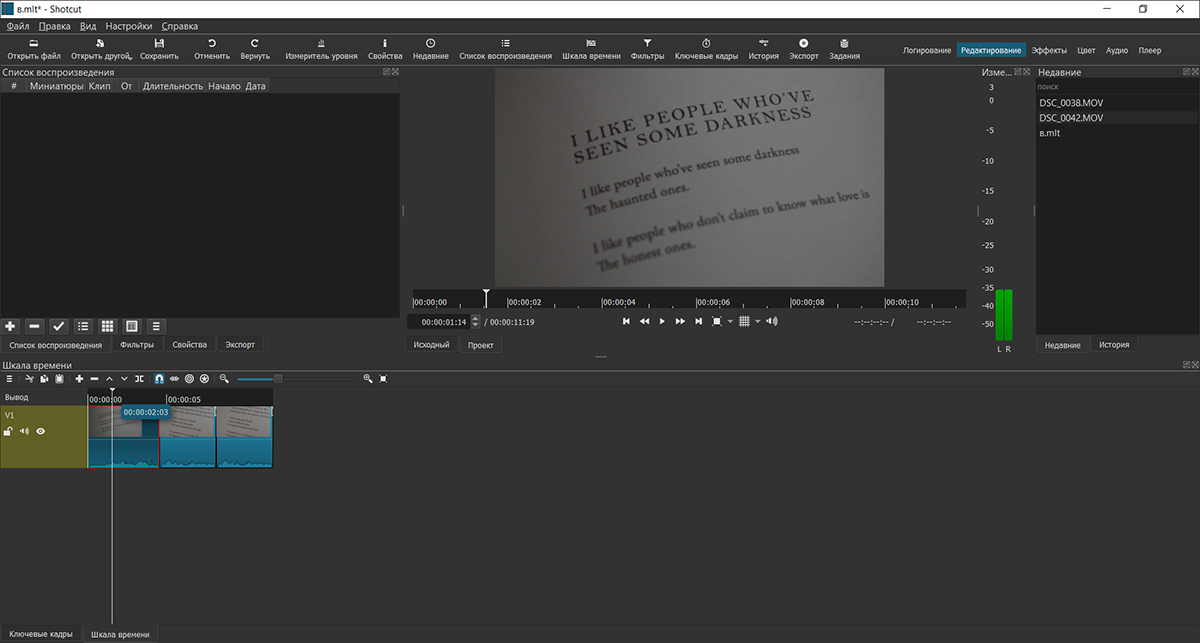Open the timeline hamburger menu

click(9, 379)
